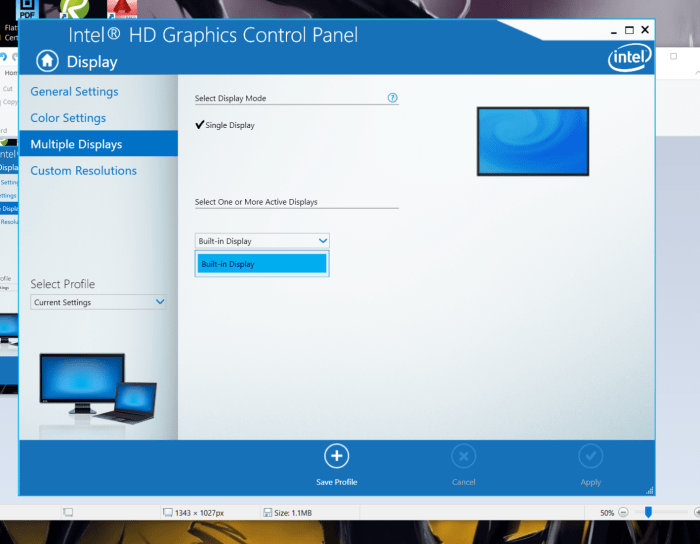700x544 pixels.
Task: Click the zoom slider handle in status bar
Action: point(648,512)
